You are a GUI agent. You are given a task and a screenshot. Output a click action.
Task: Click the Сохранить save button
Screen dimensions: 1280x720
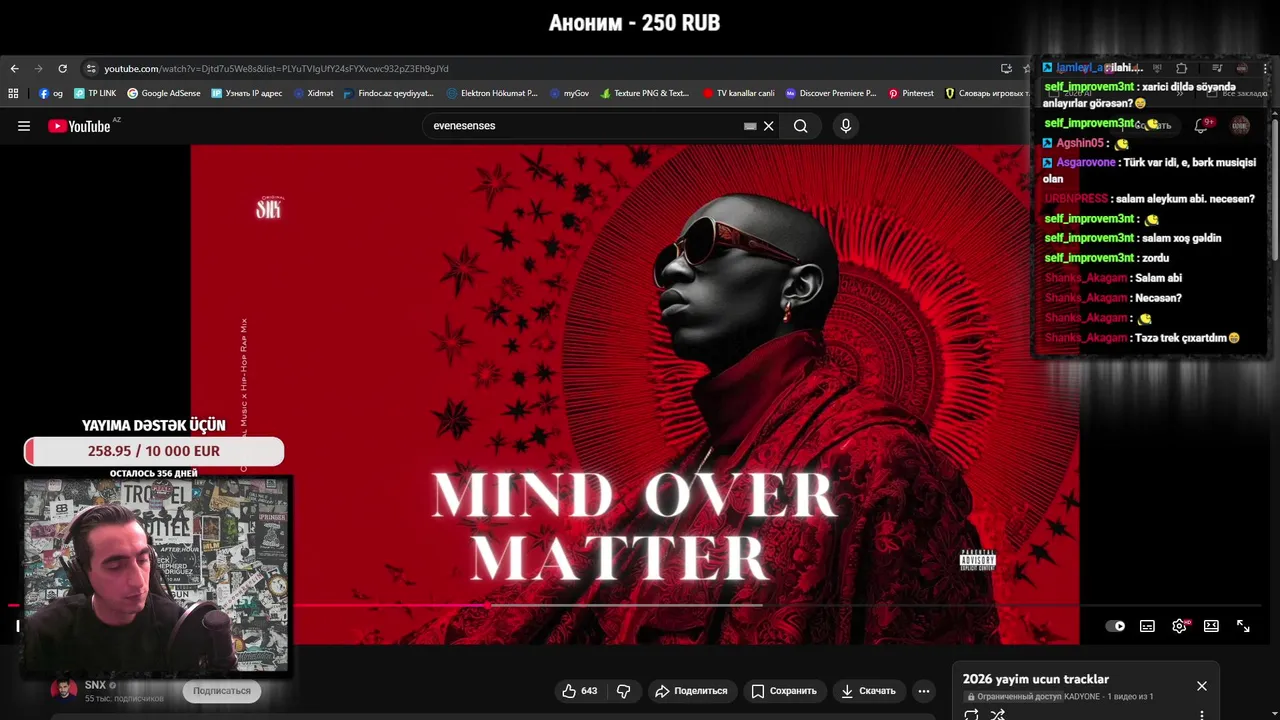[784, 691]
